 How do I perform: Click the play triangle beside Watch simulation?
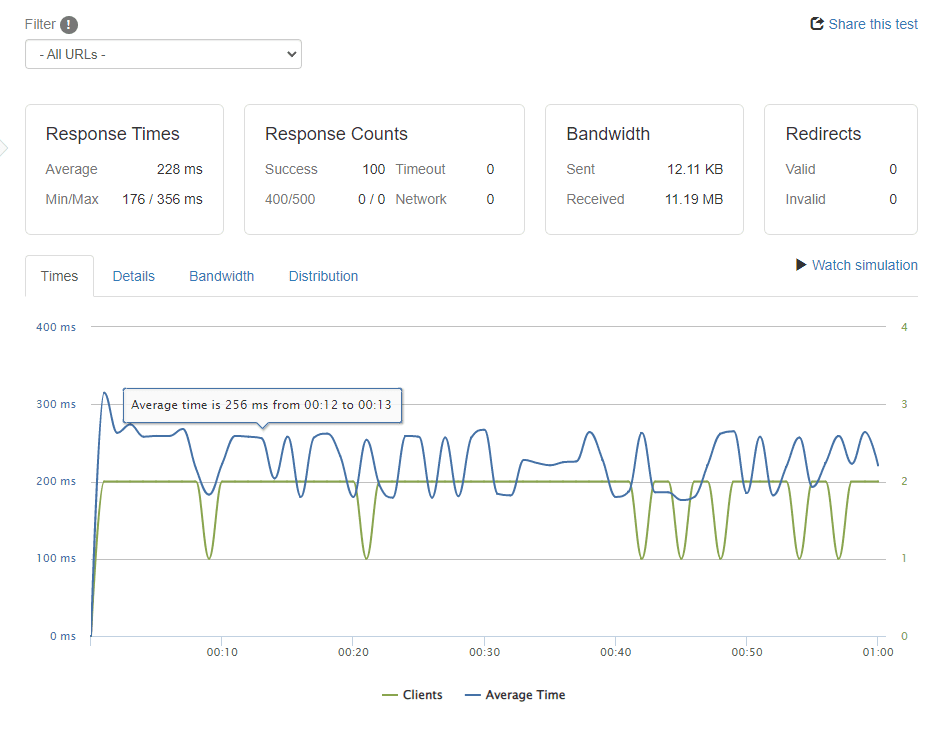pyautogui.click(x=800, y=265)
